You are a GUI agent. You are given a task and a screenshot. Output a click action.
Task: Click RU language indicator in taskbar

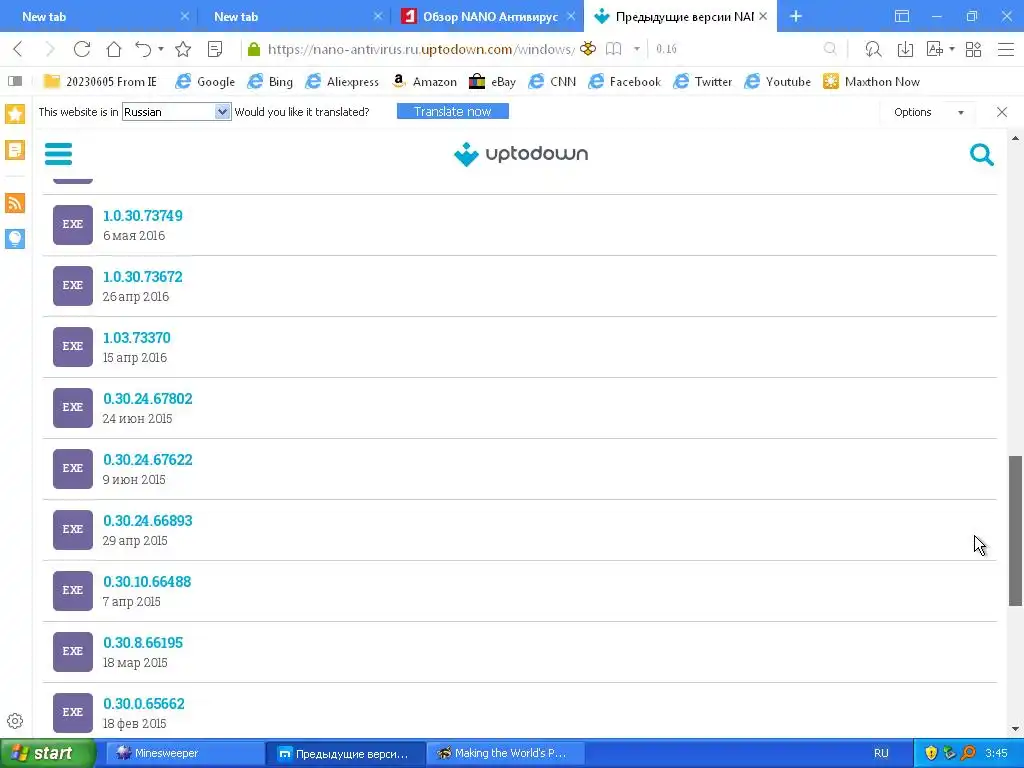tap(881, 753)
